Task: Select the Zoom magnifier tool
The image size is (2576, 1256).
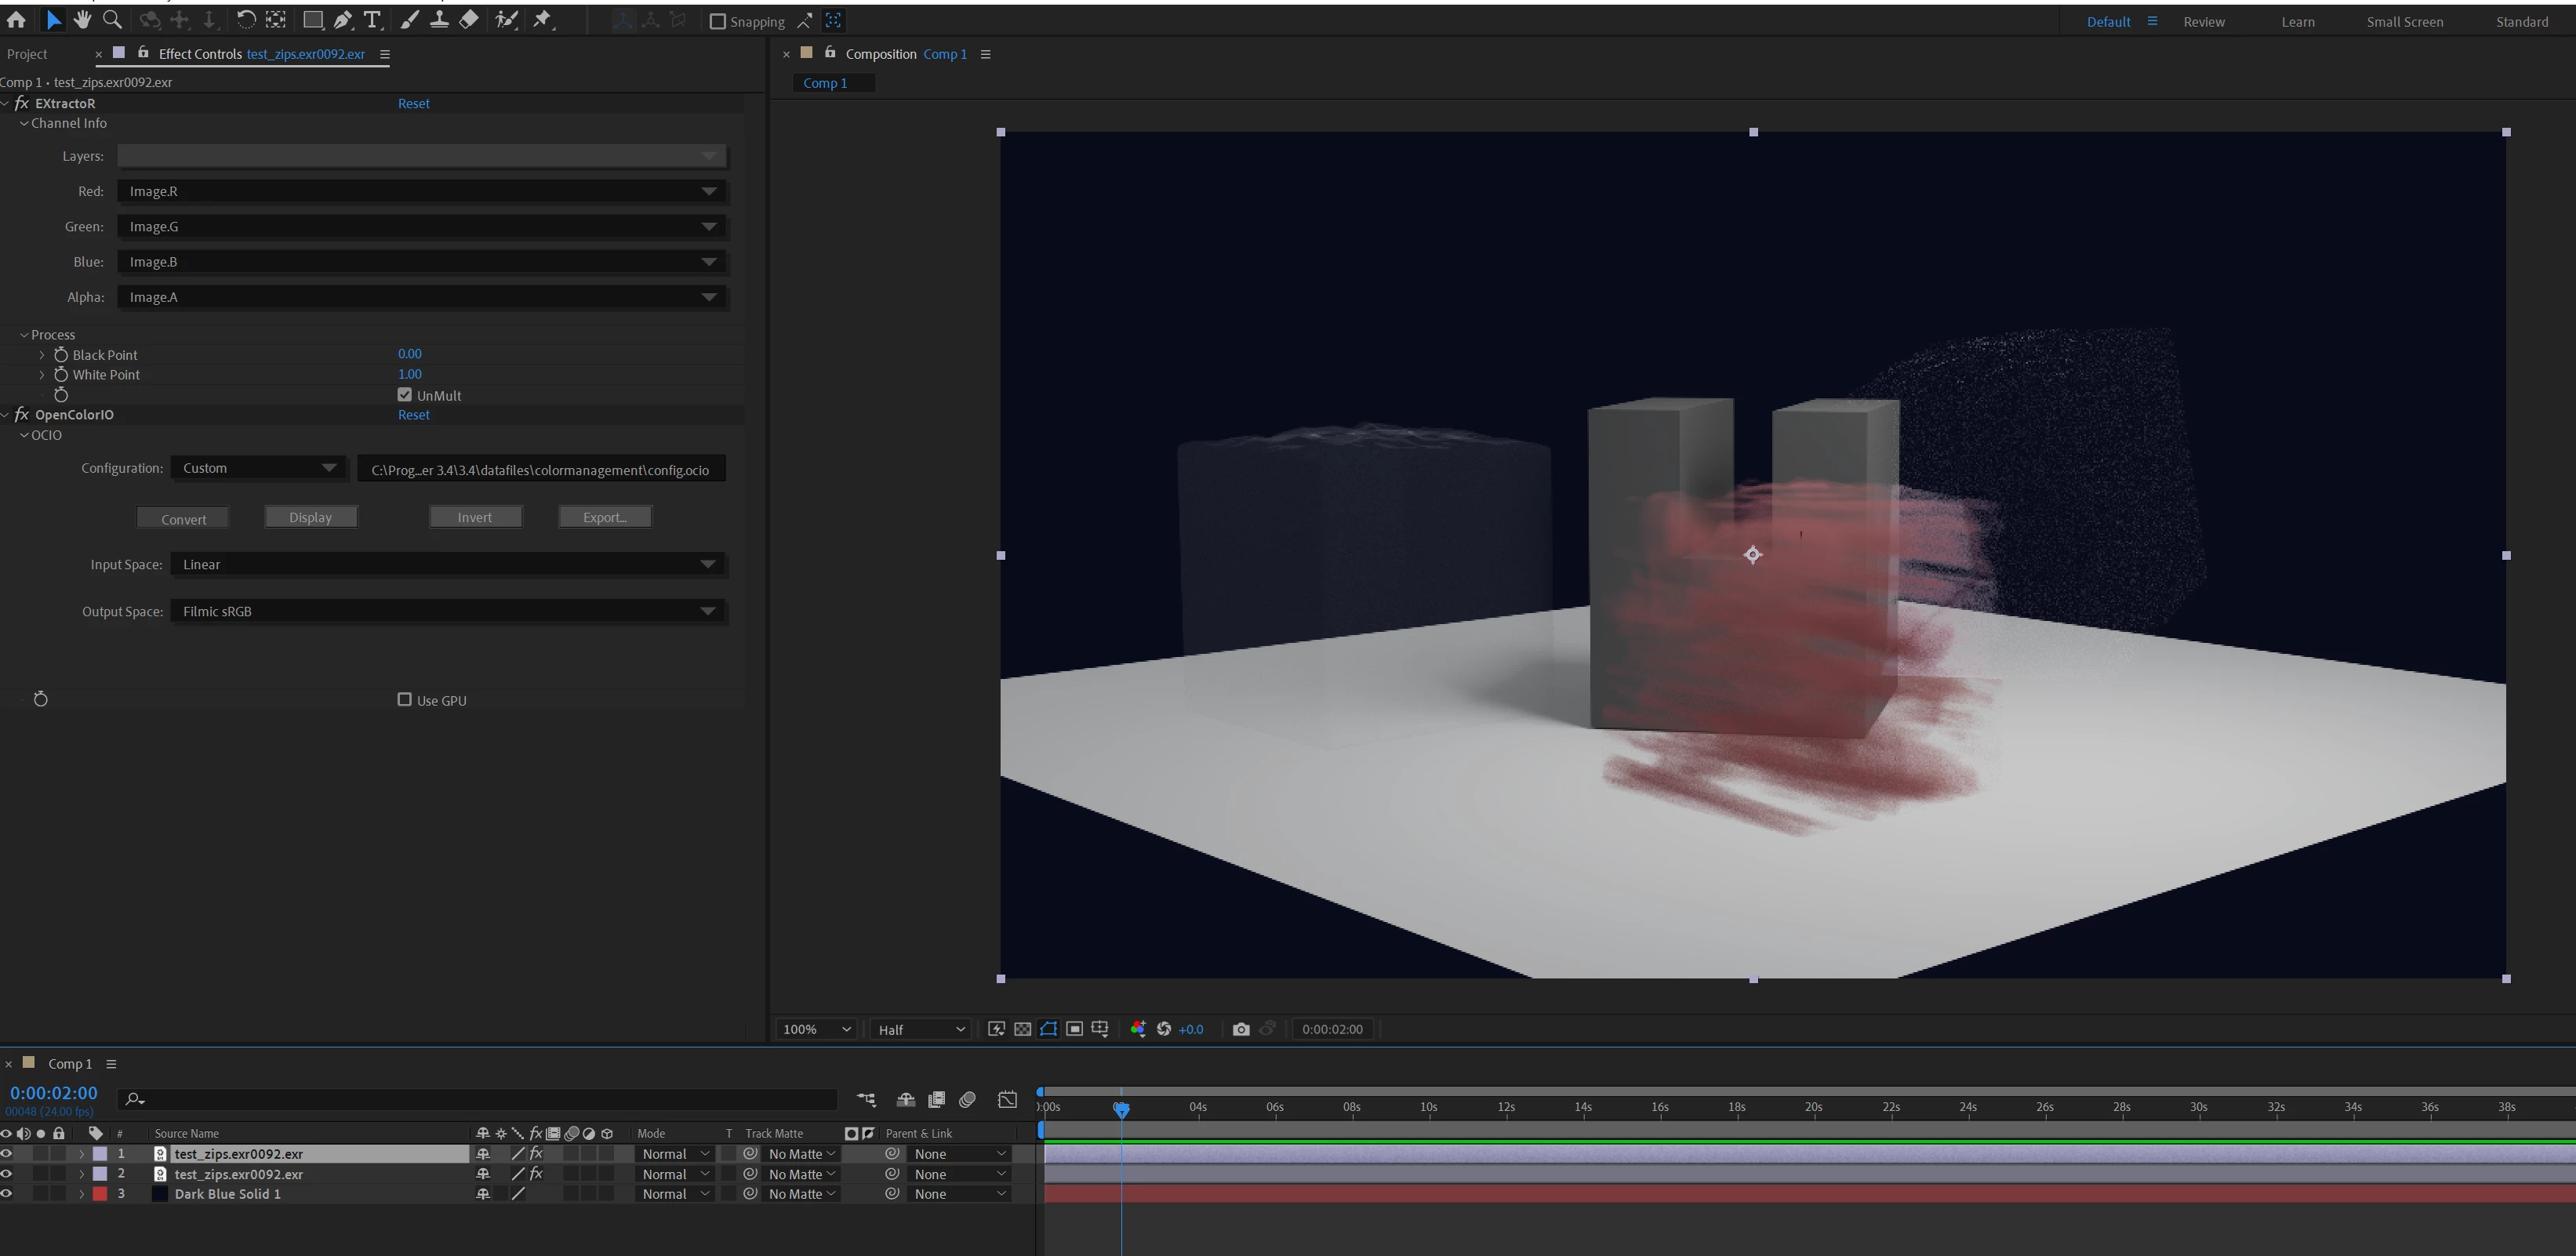Action: tap(112, 20)
